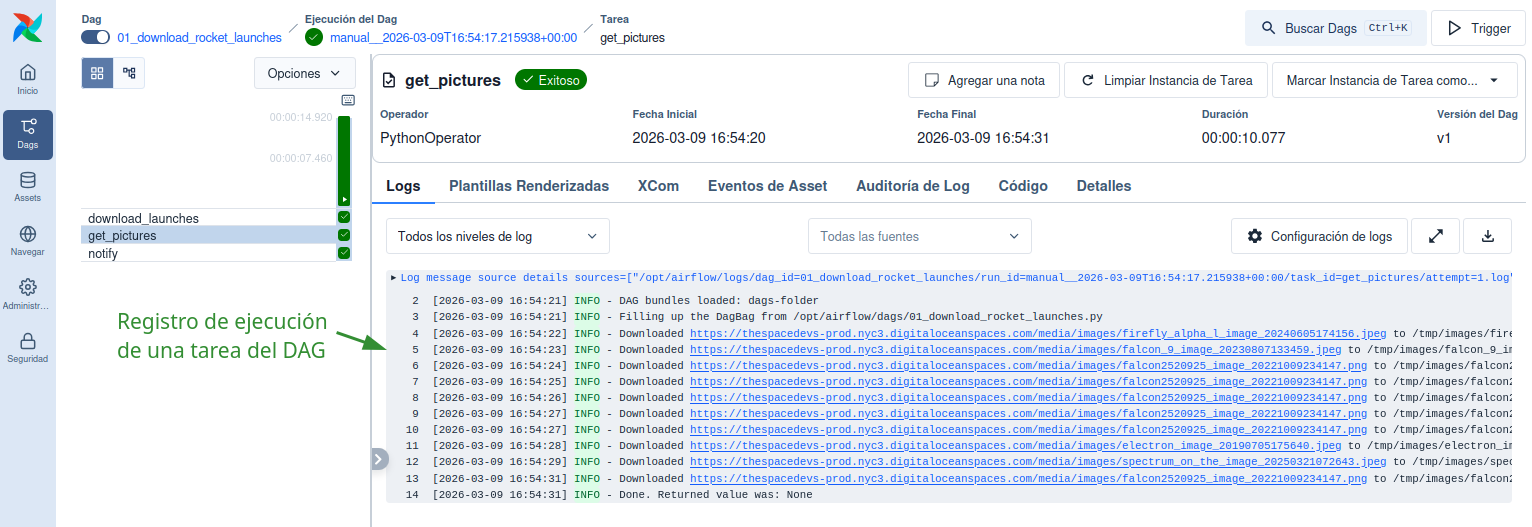Switch to the XCom tab

pyautogui.click(x=658, y=186)
